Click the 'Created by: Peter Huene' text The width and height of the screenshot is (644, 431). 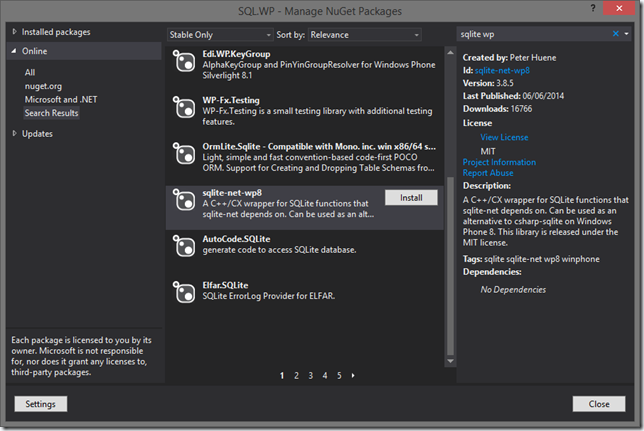coord(509,58)
